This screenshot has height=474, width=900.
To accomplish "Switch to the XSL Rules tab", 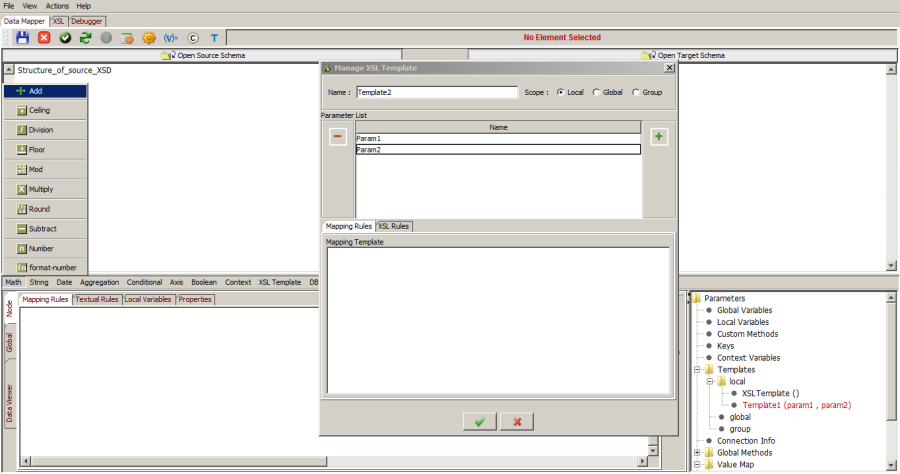I will tap(393, 226).
